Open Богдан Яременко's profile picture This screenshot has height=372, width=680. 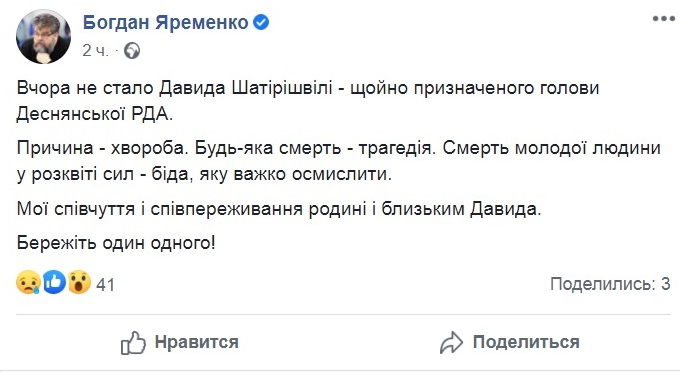click(43, 36)
